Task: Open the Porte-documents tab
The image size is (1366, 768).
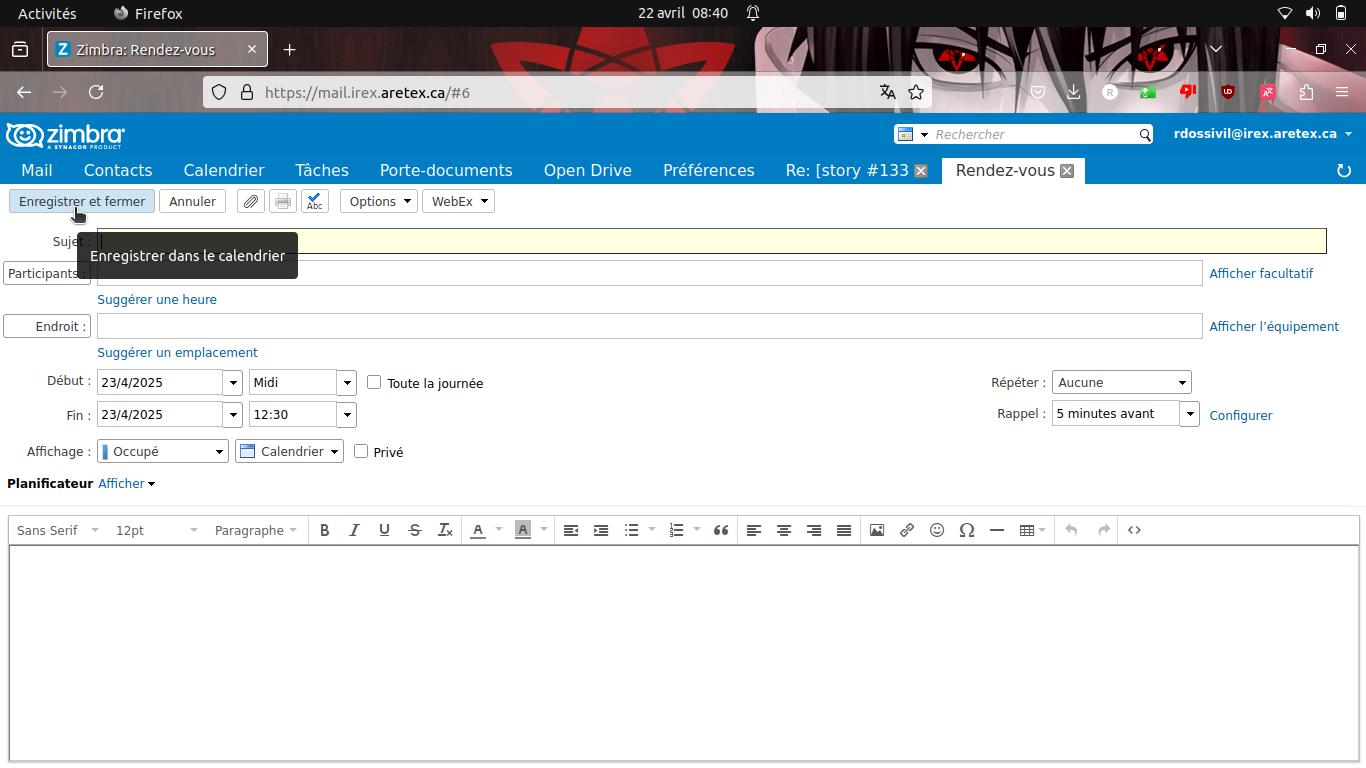Action: [446, 170]
